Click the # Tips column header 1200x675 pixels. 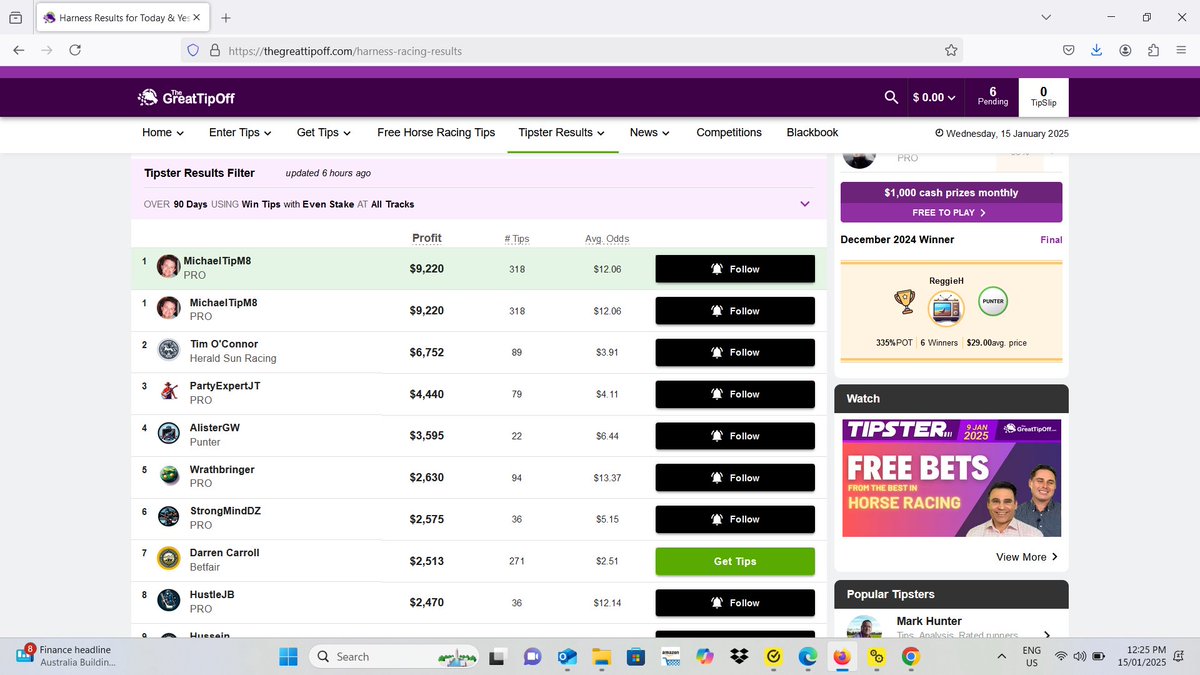click(x=517, y=238)
